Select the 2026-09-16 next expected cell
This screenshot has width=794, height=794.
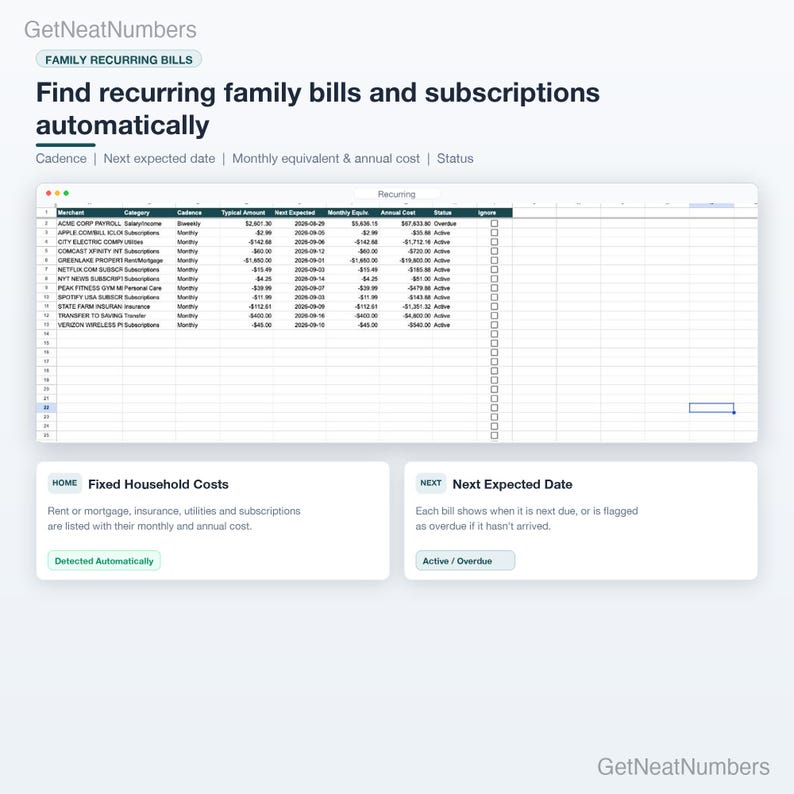click(x=299, y=315)
